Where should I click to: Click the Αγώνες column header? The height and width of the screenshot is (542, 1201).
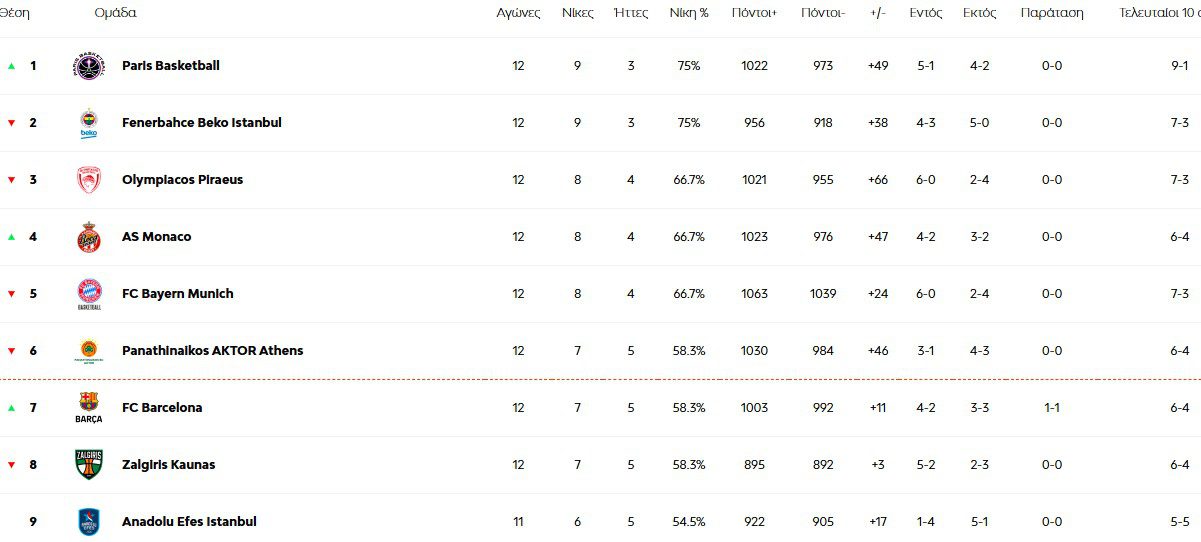(518, 13)
